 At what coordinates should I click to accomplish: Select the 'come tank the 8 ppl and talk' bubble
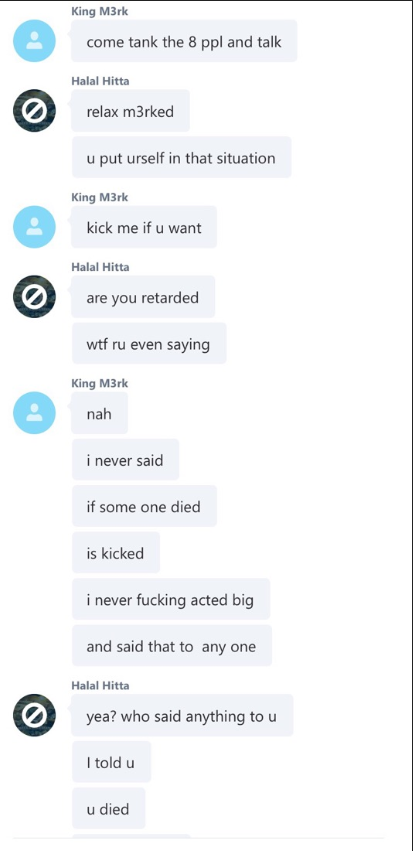tap(184, 41)
